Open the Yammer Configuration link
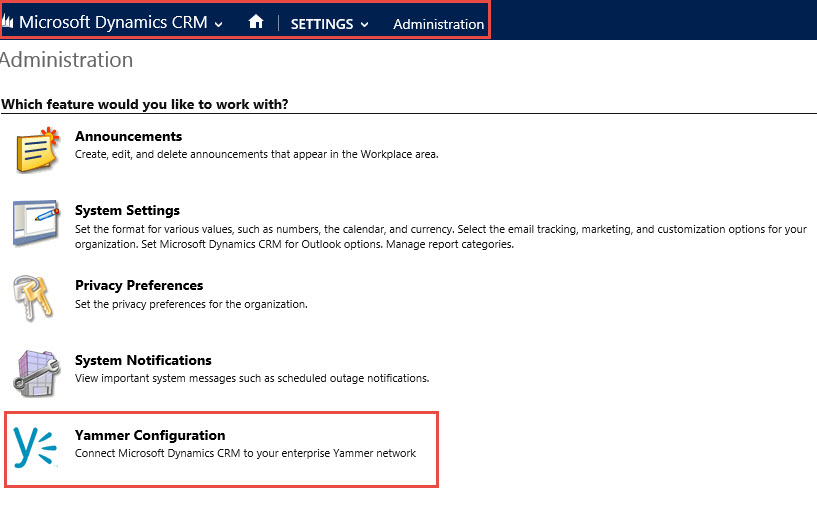 pyautogui.click(x=150, y=435)
